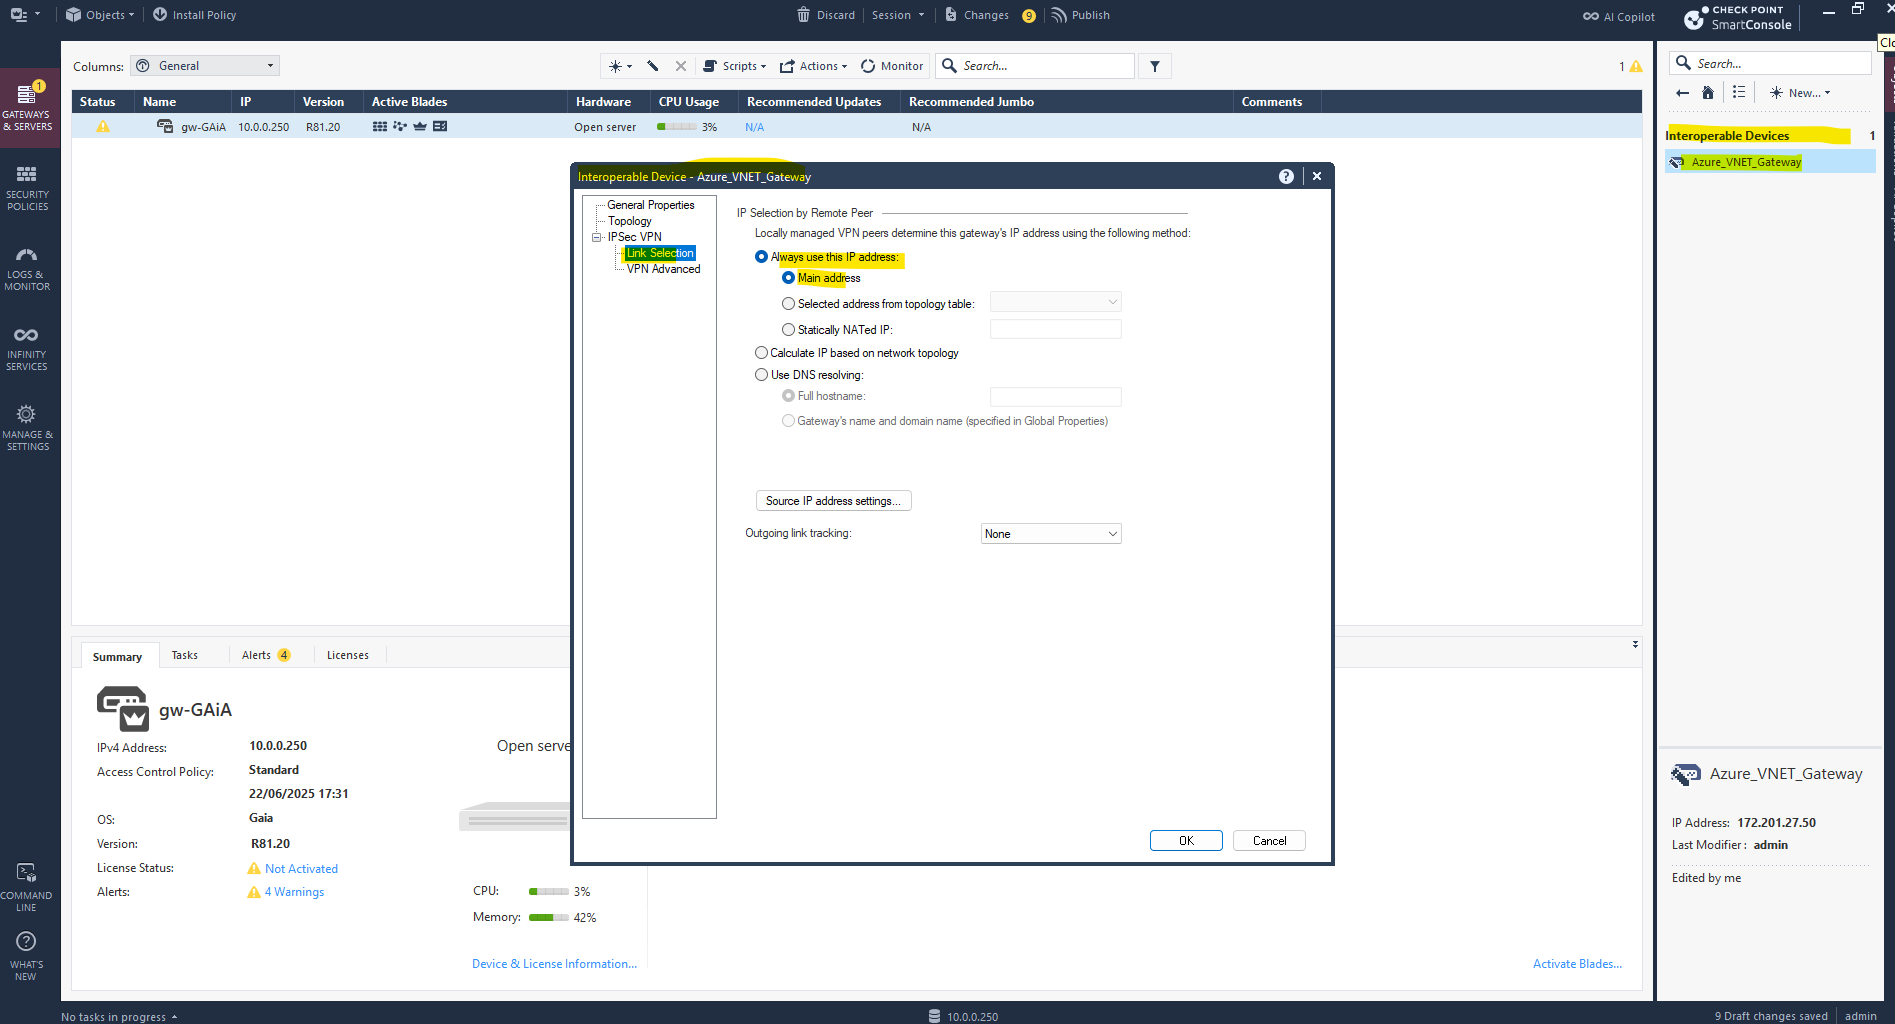Screen dimensions: 1895x1024
Task: Collapse IPSec VPN tree node
Action: click(x=597, y=237)
